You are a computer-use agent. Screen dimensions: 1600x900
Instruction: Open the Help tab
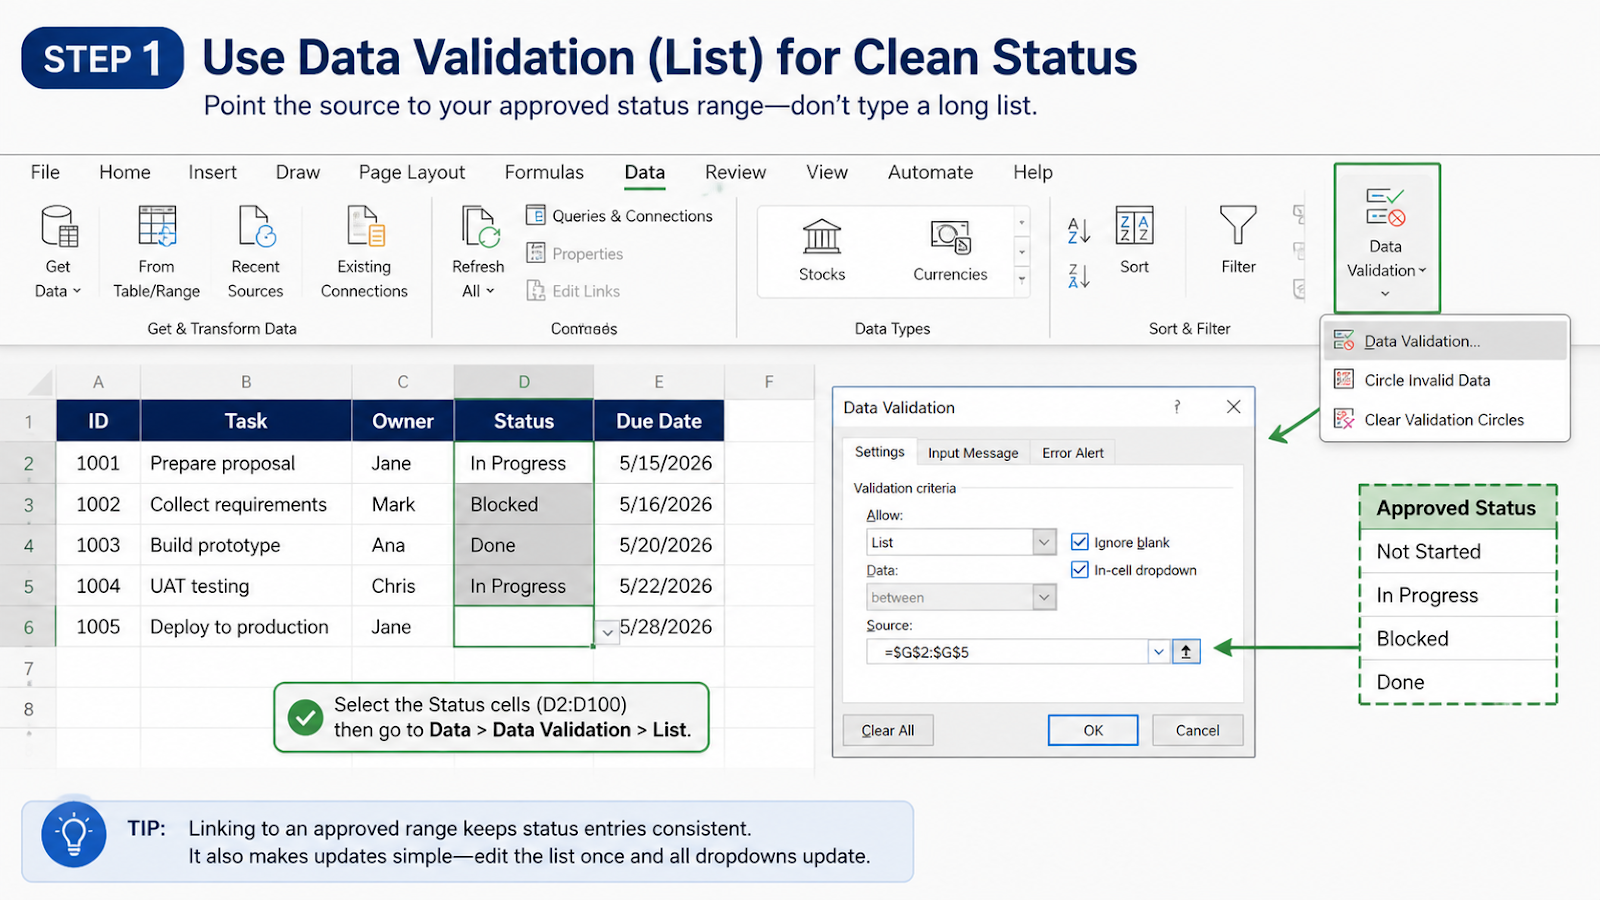(x=1033, y=172)
